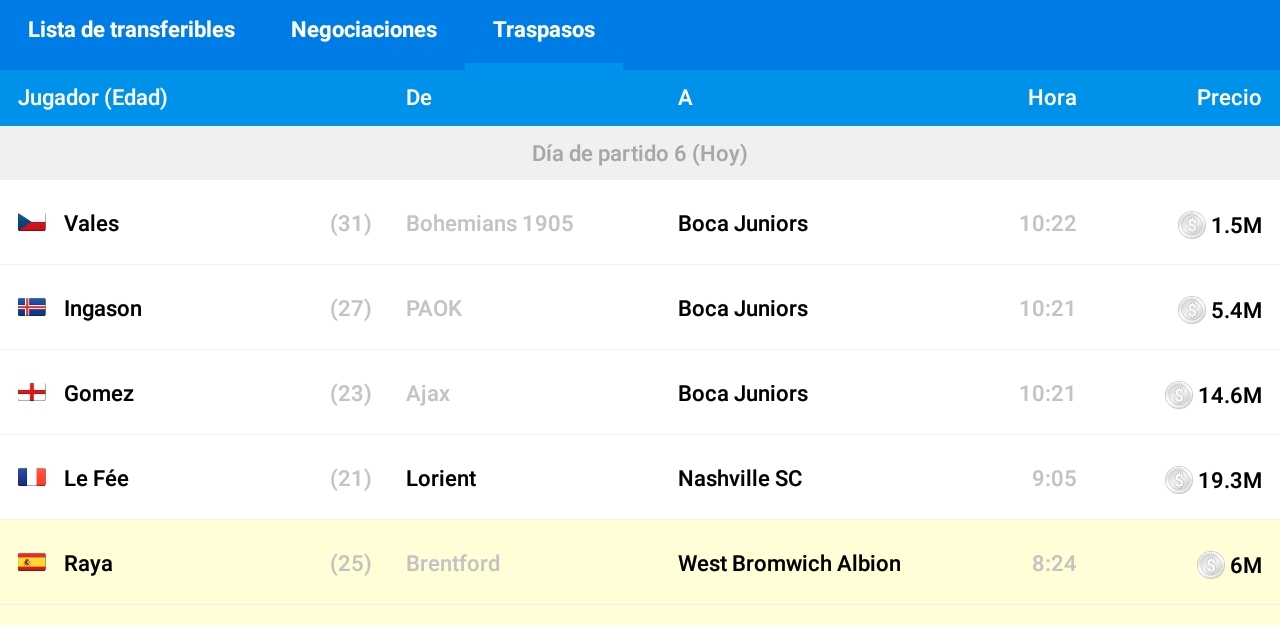Select the Traspasos tab
The image size is (1280, 625).
tap(544, 30)
